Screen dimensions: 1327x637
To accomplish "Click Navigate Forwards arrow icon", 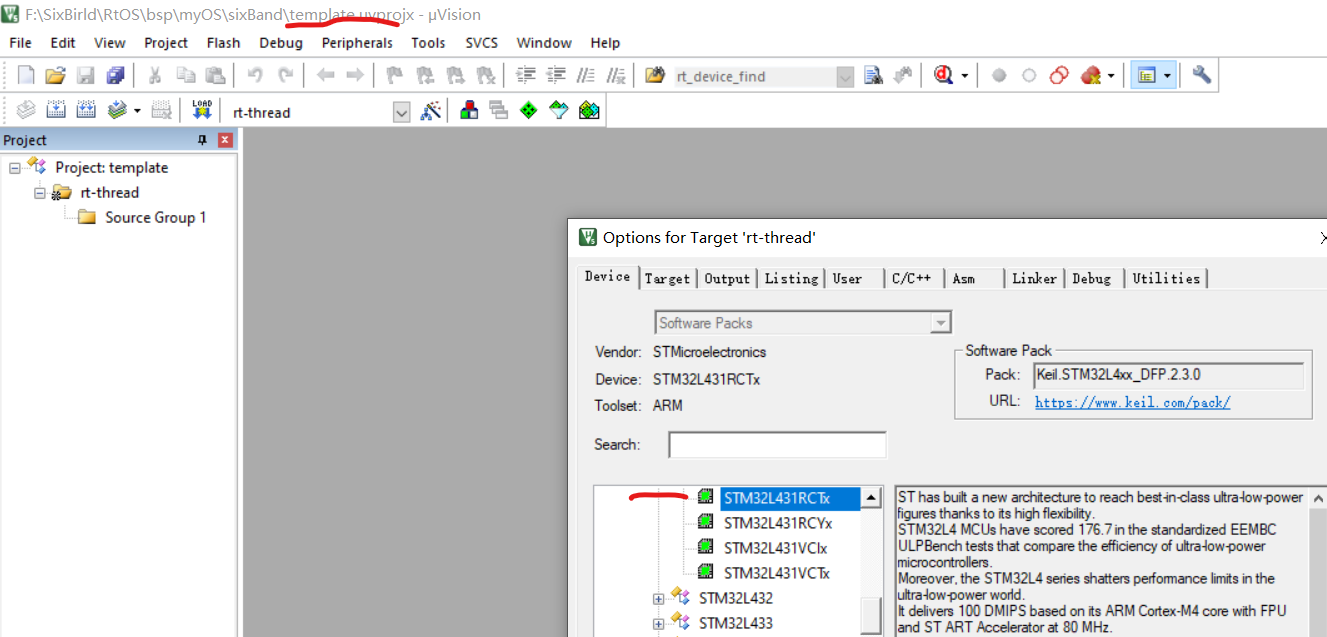I will pyautogui.click(x=355, y=75).
